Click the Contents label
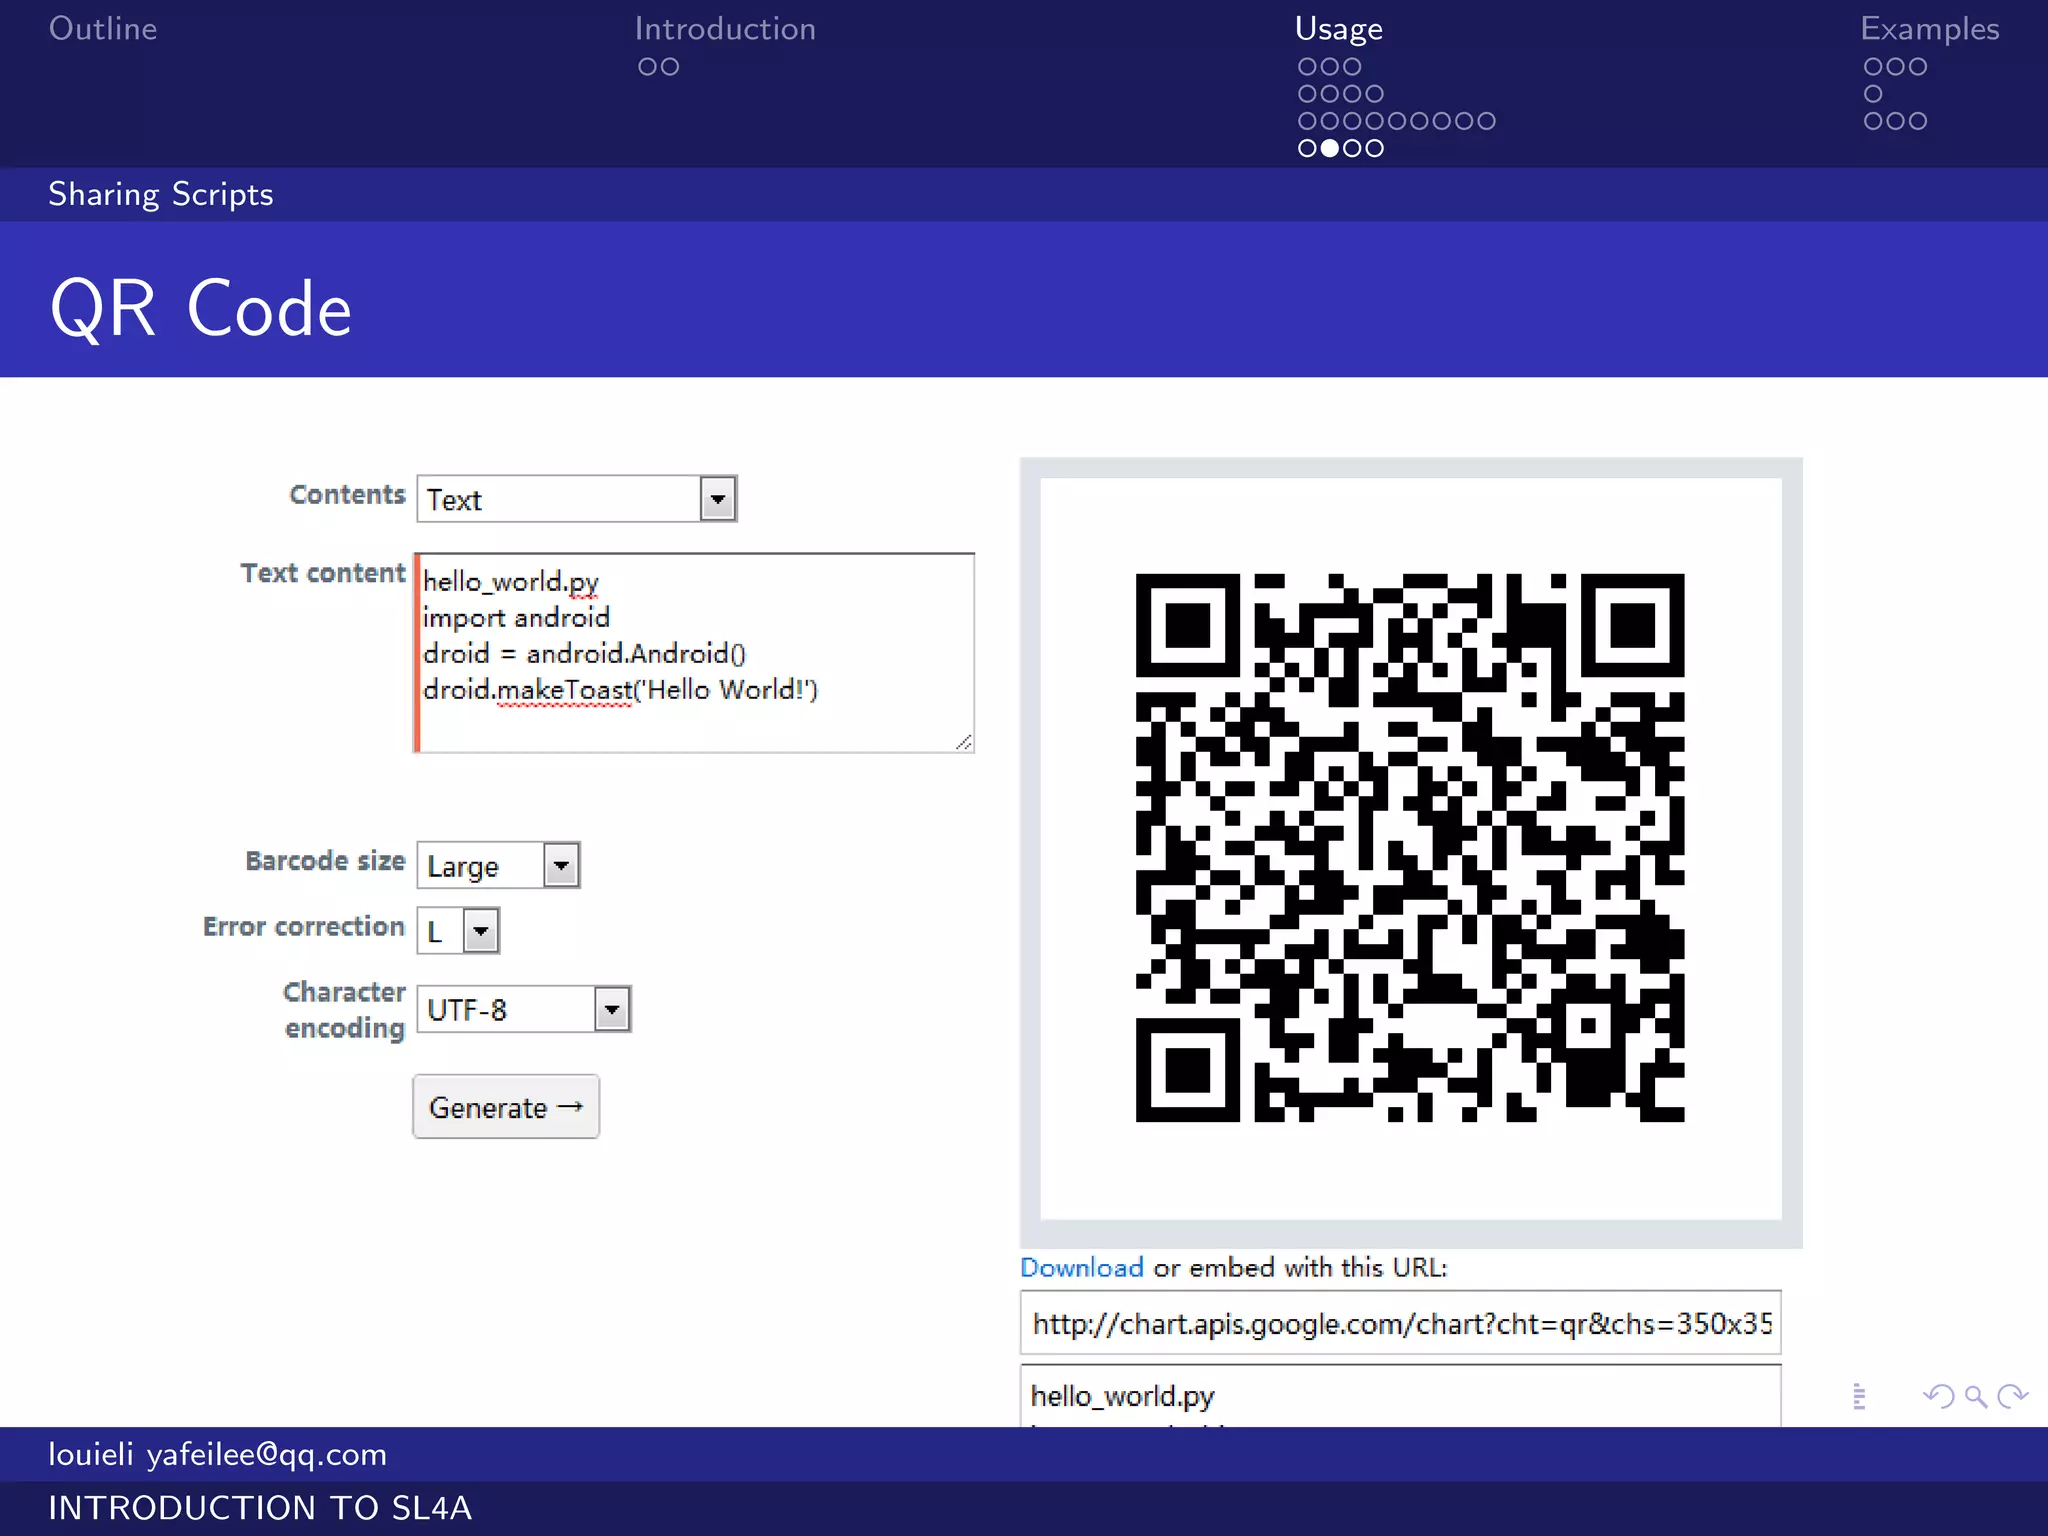The image size is (2048, 1536). 347,495
